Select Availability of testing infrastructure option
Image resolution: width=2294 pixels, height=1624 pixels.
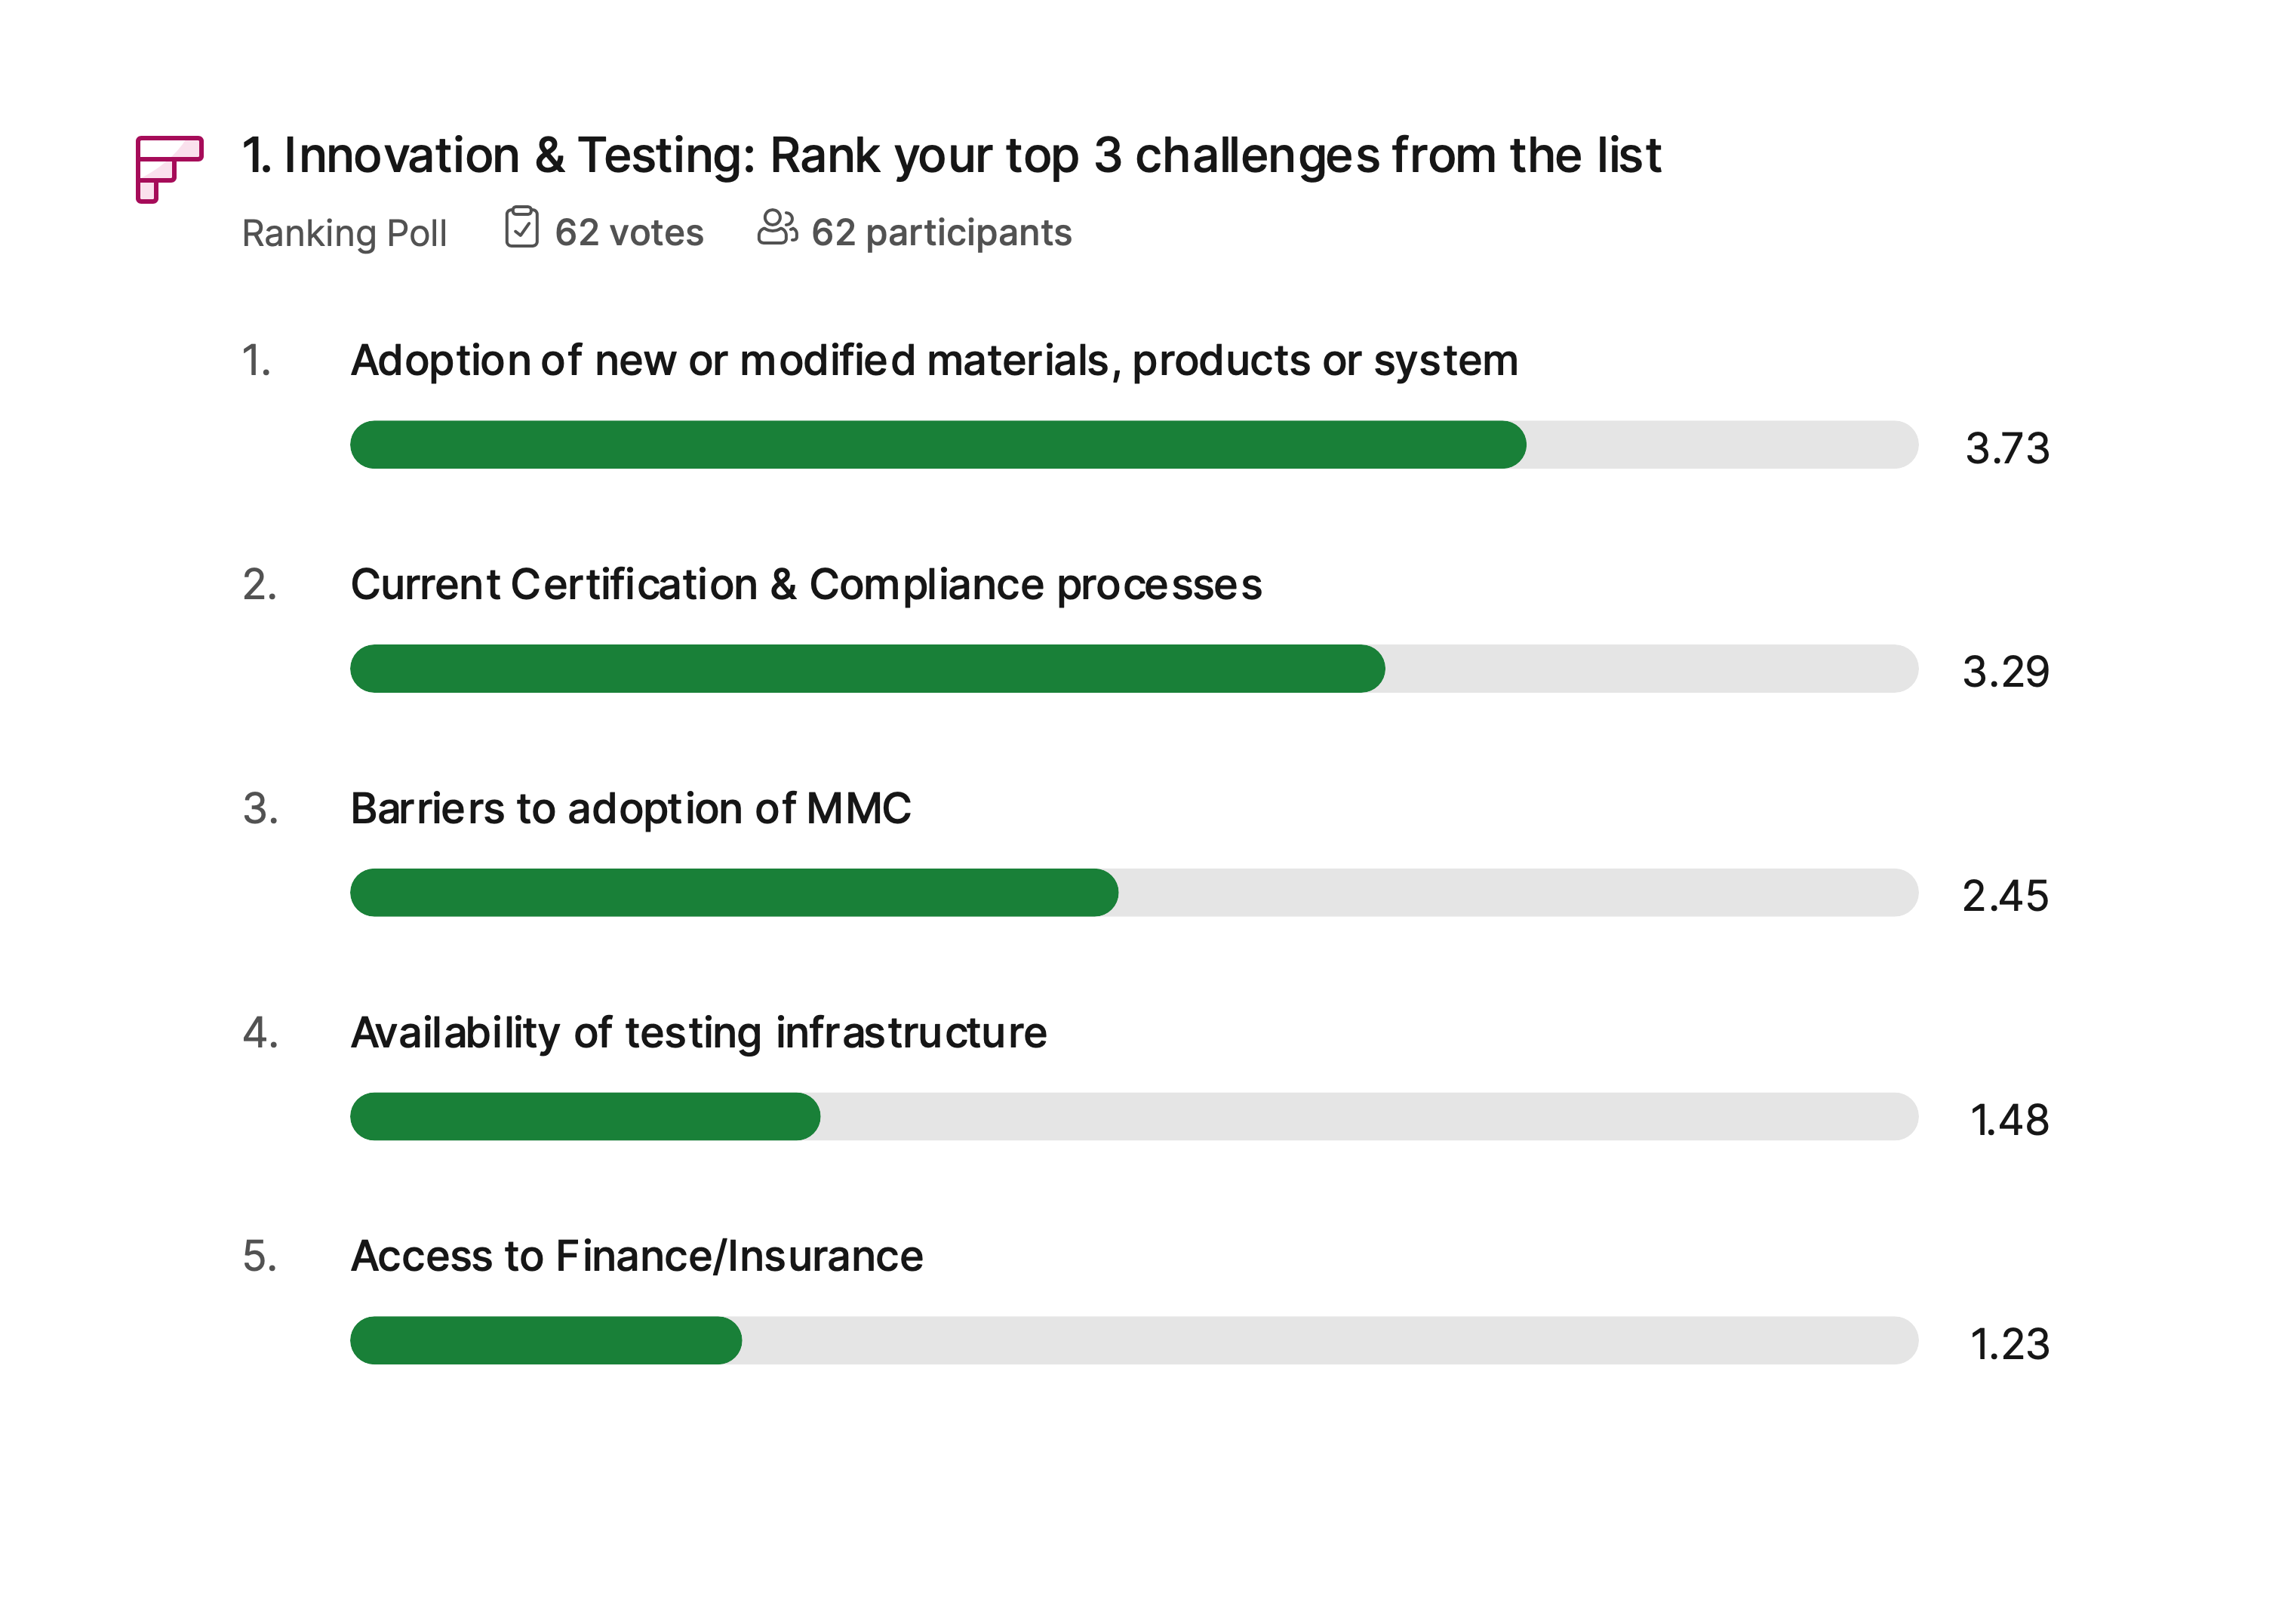[699, 1033]
